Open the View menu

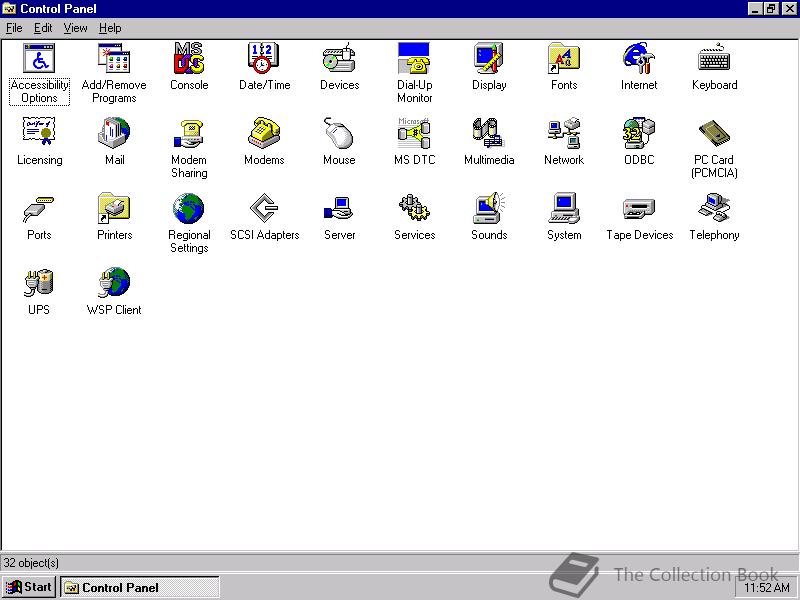pos(75,28)
